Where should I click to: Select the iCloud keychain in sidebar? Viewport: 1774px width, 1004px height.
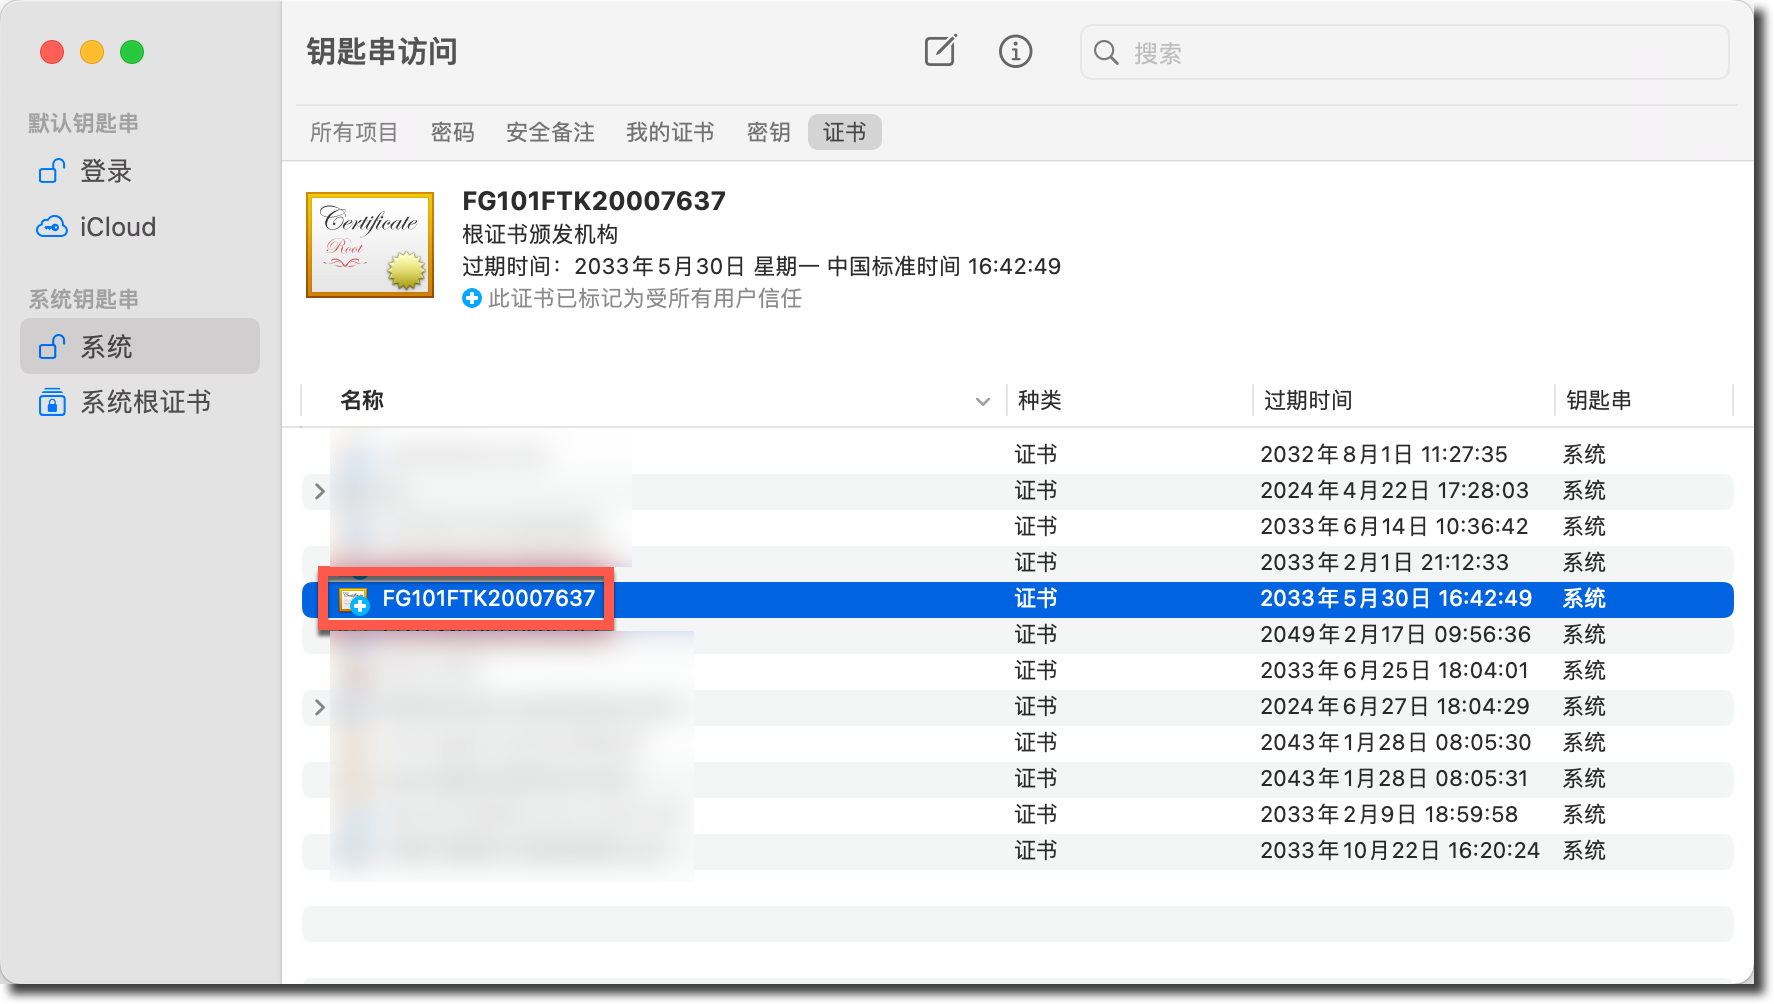click(117, 227)
